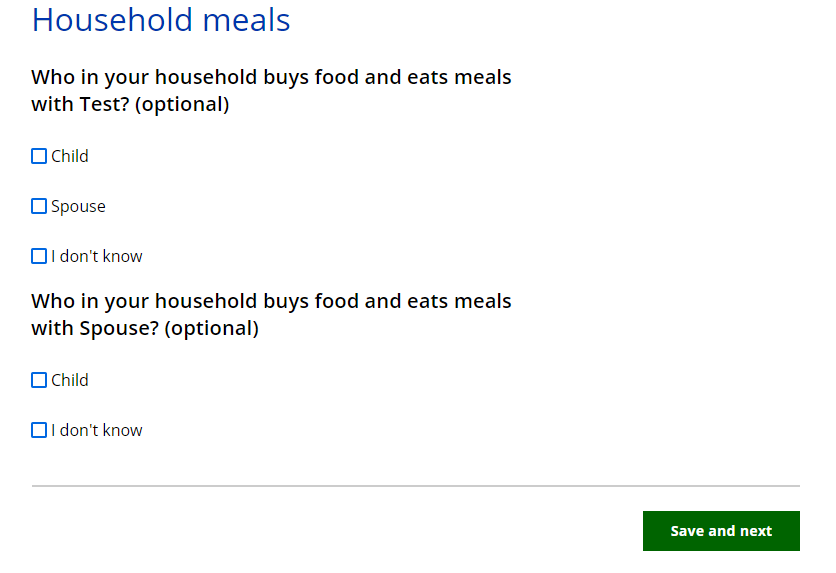Click the Child label text in Spouse's options
The image size is (836, 573).
[70, 380]
